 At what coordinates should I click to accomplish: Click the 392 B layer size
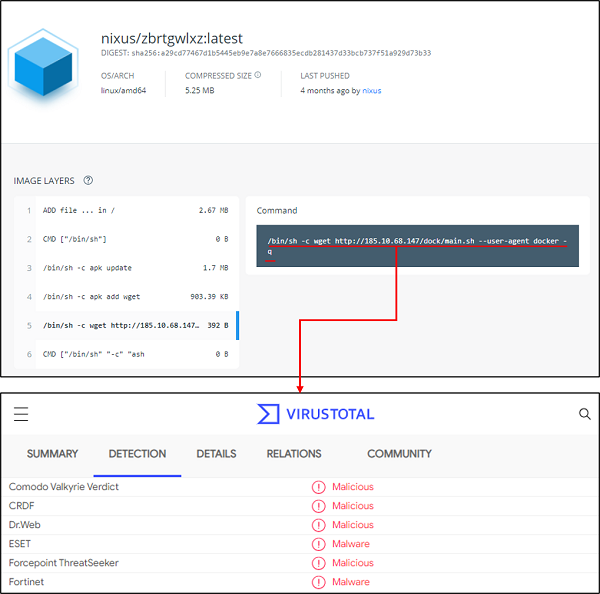click(218, 325)
